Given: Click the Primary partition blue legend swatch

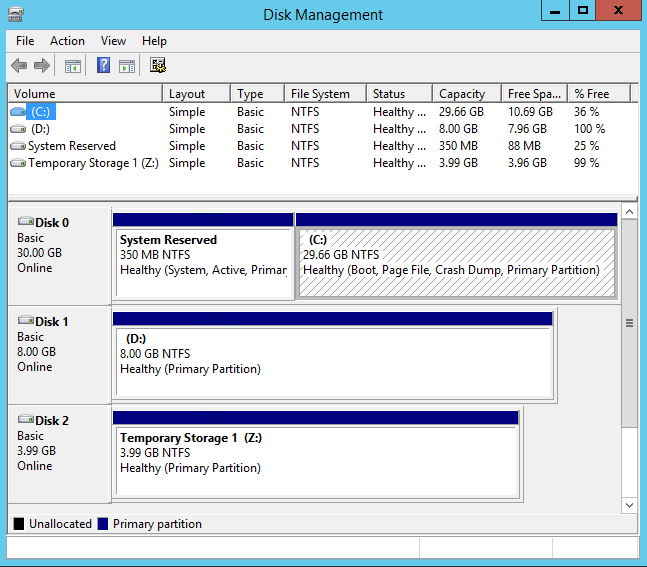Looking at the screenshot, I should [x=103, y=524].
